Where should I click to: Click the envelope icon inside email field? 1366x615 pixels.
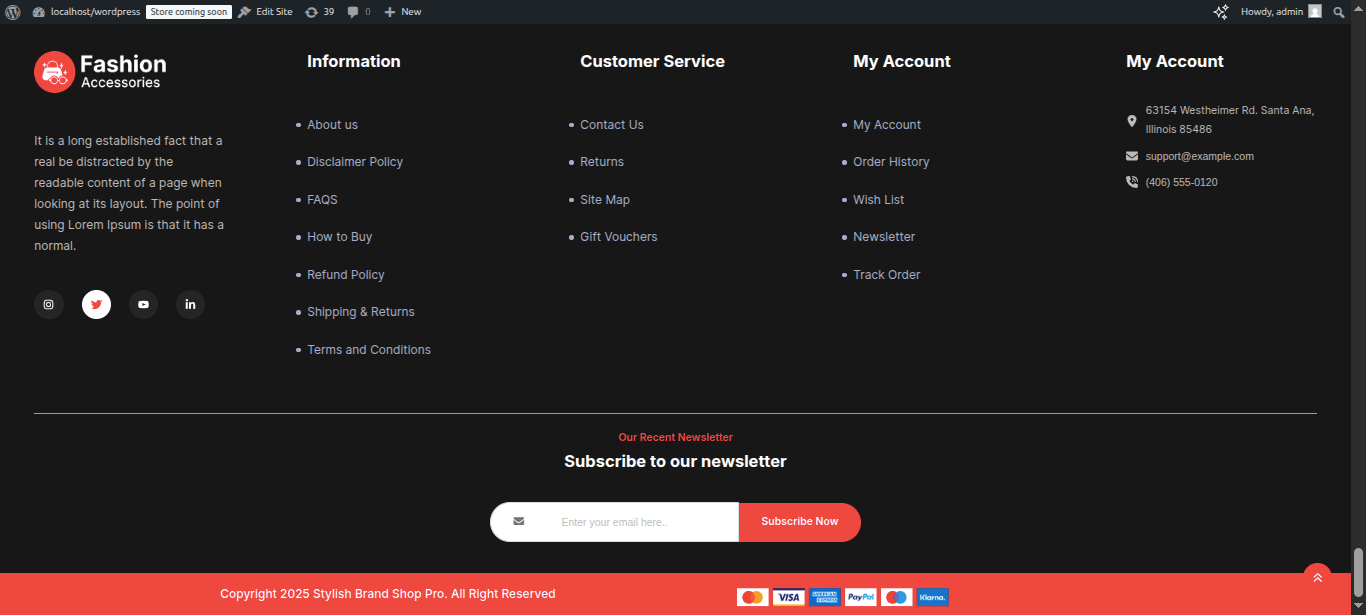[518, 522]
